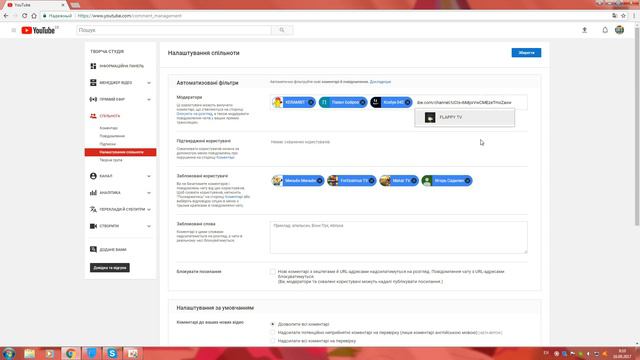This screenshot has height=360, width=640.
Task: Click the browser home icon
Action: tap(34, 16)
